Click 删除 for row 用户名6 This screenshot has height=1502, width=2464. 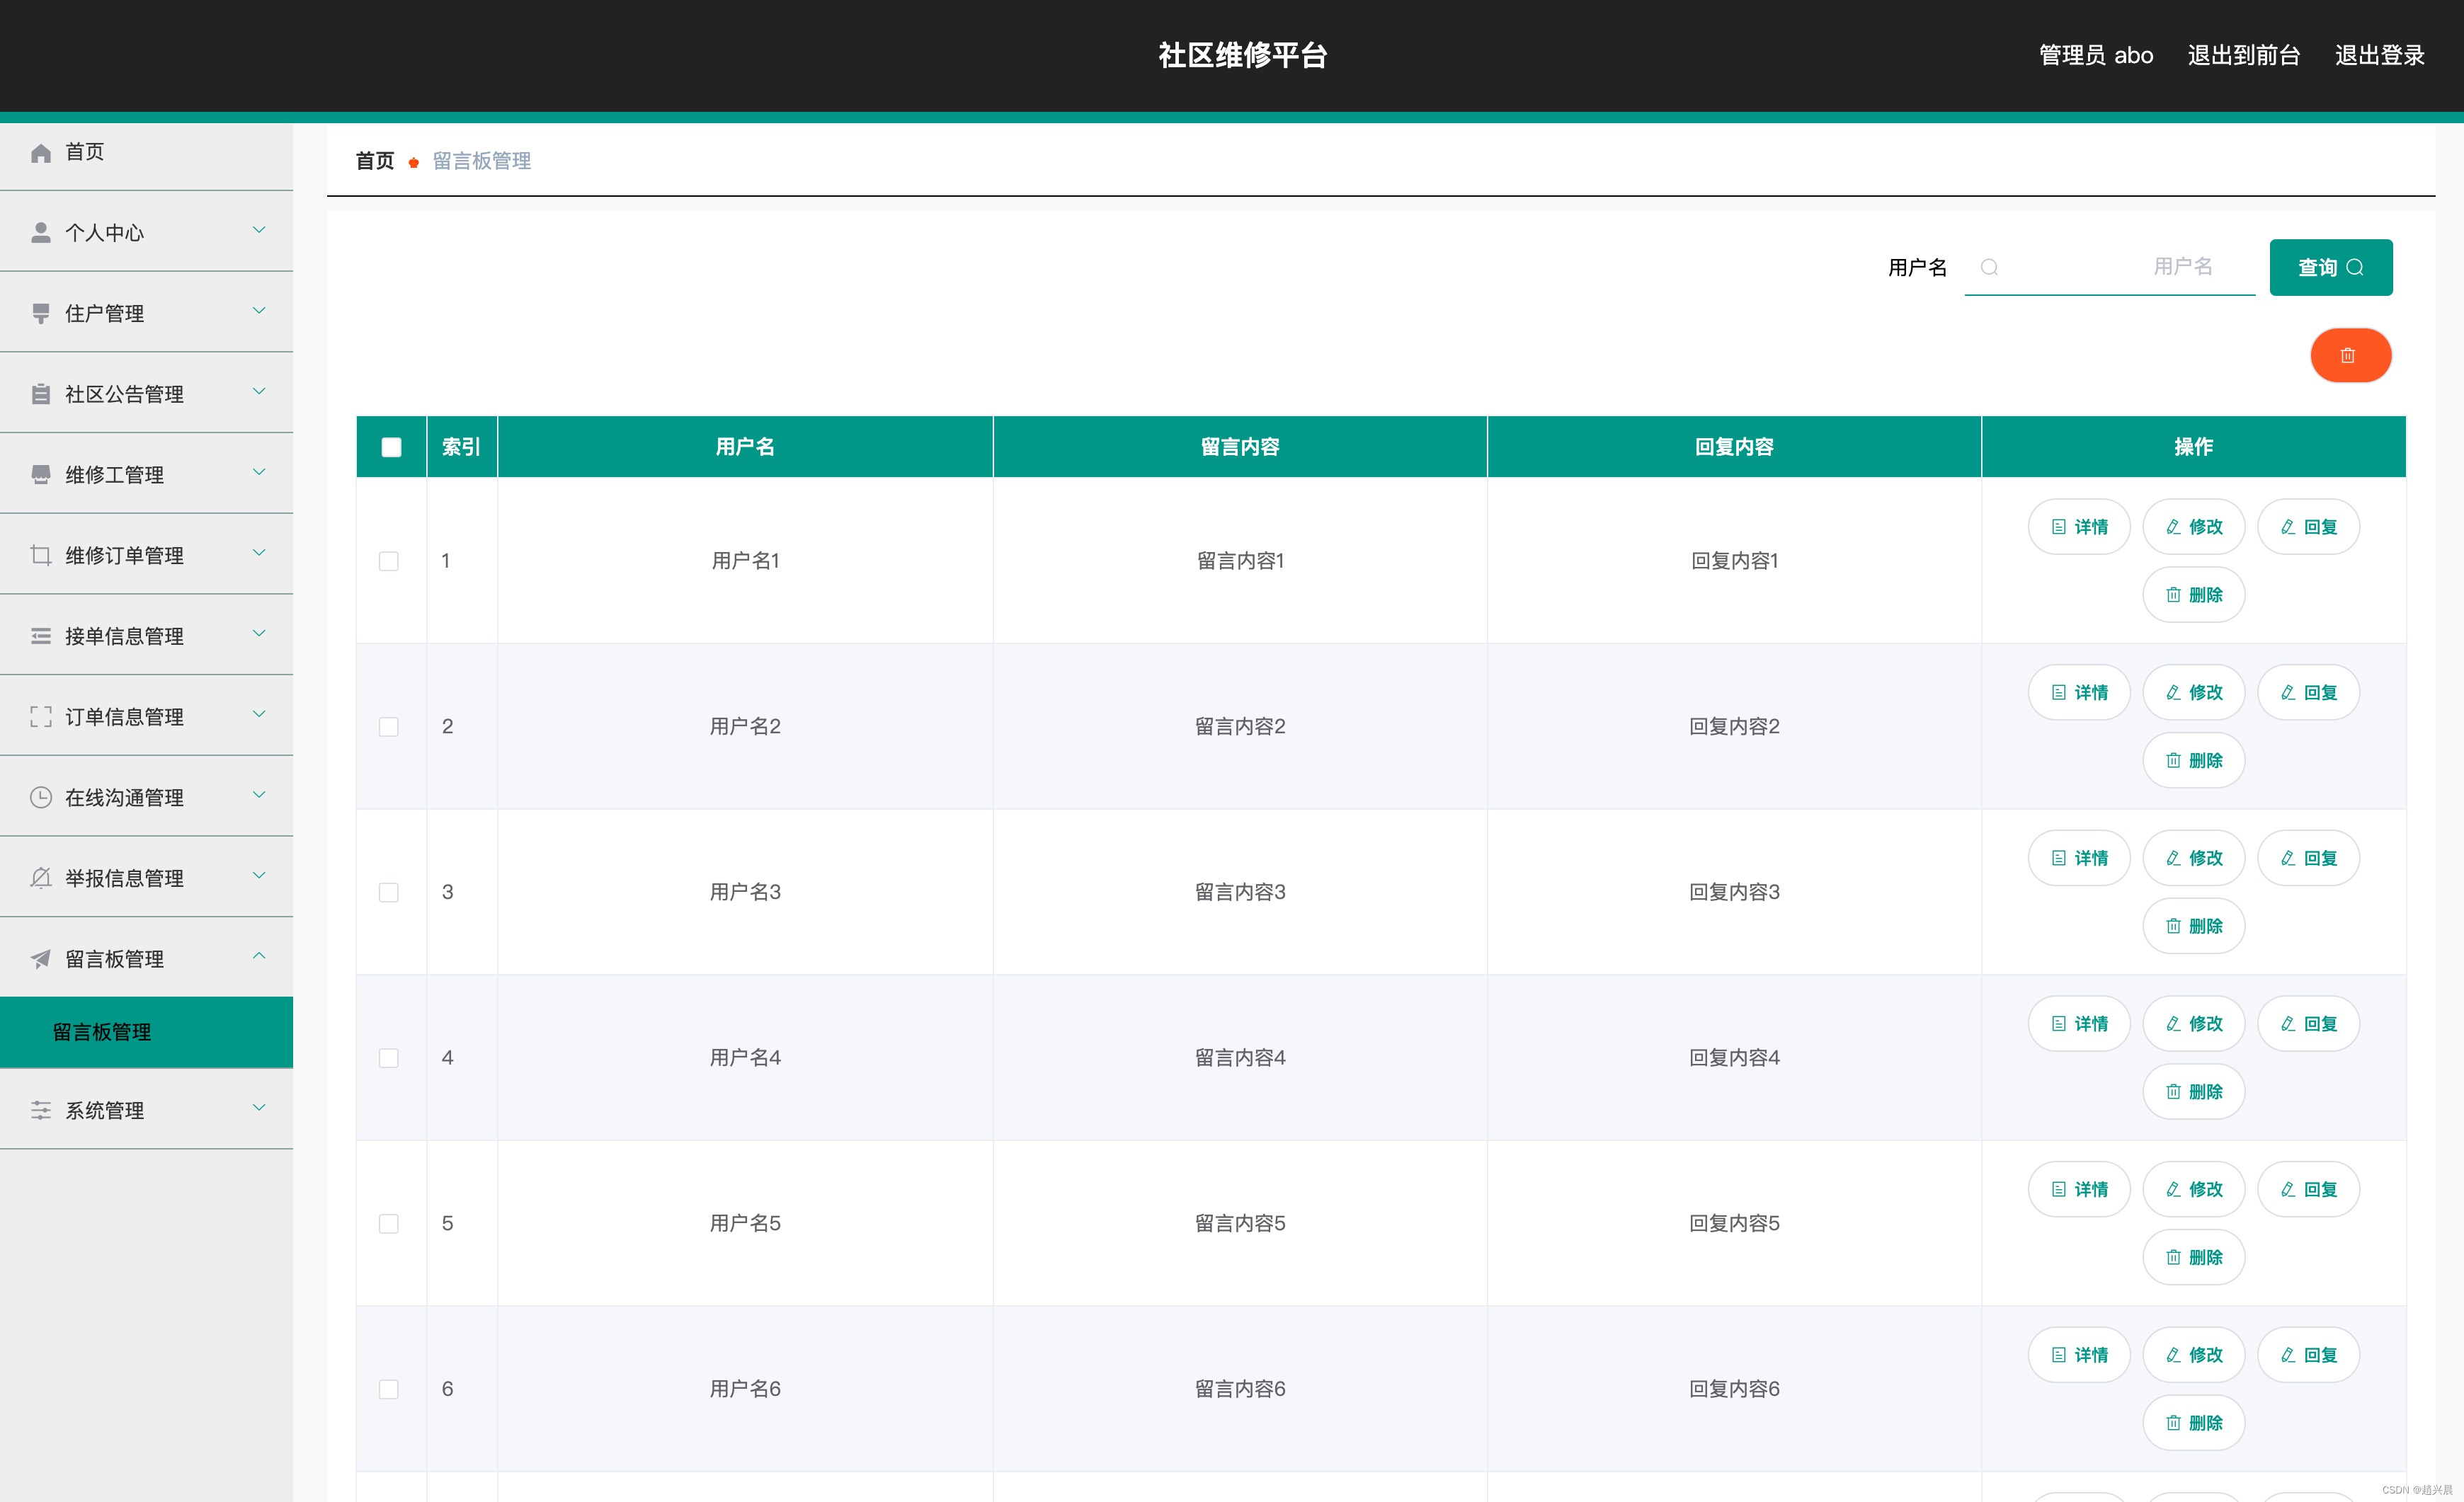tap(2193, 1423)
